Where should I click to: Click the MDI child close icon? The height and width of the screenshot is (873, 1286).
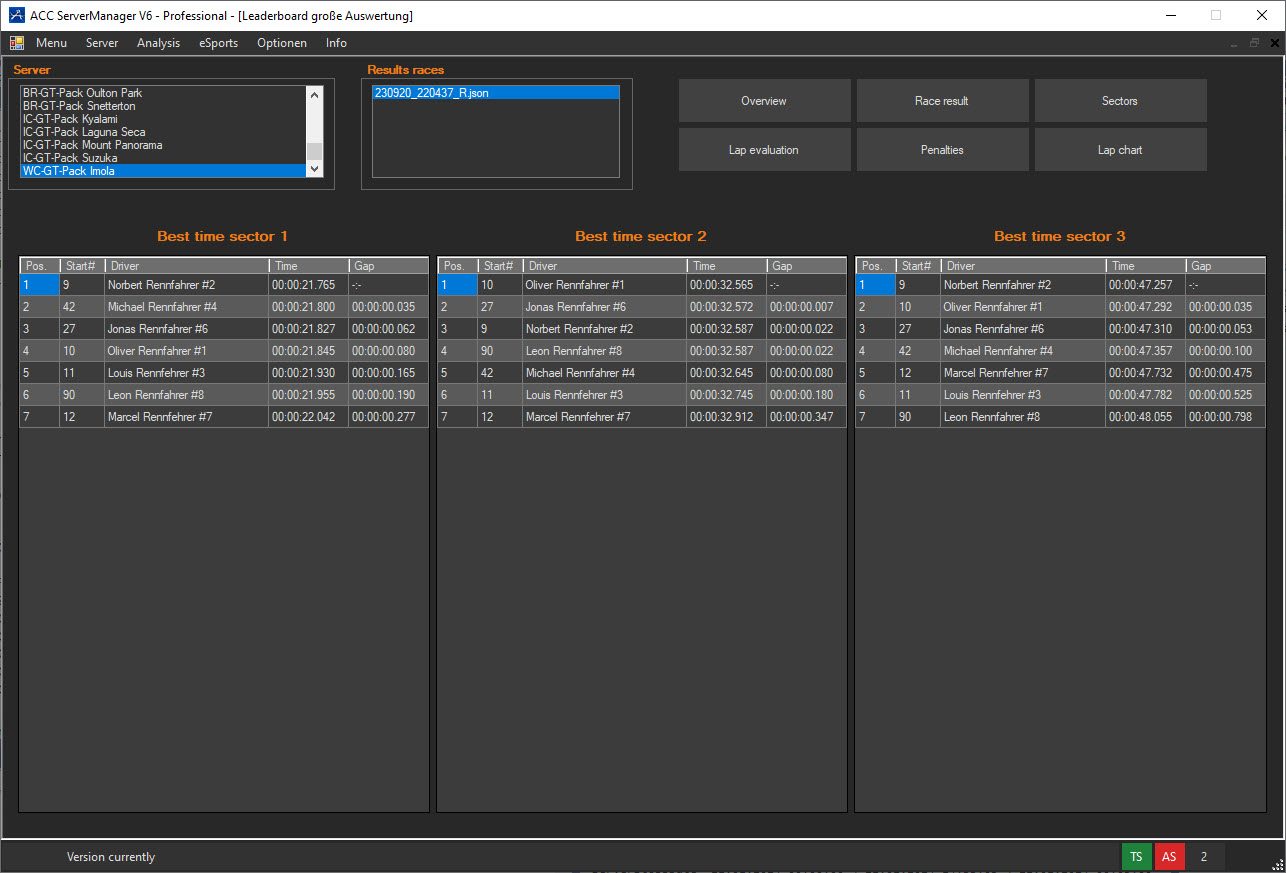(1274, 43)
